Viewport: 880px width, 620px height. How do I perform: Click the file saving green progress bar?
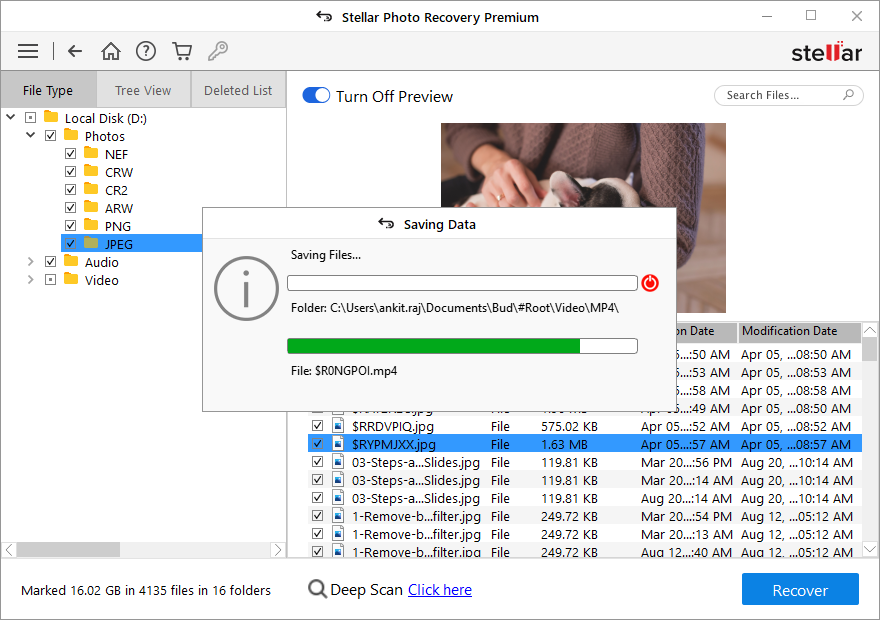(x=462, y=346)
